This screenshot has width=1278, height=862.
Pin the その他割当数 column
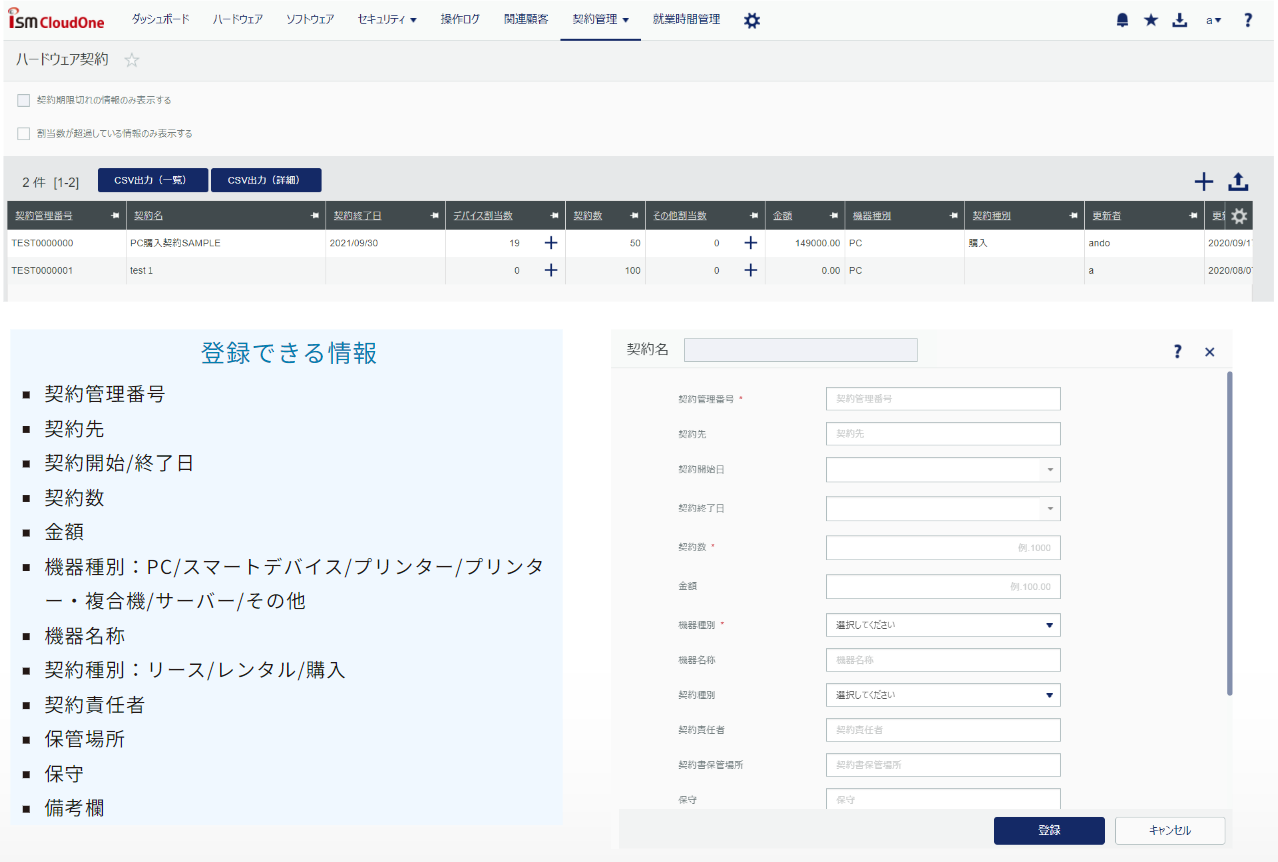[x=754, y=216]
